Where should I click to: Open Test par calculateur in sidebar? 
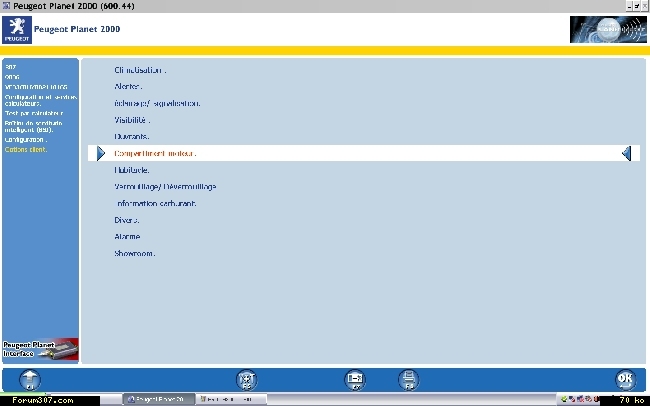point(34,113)
